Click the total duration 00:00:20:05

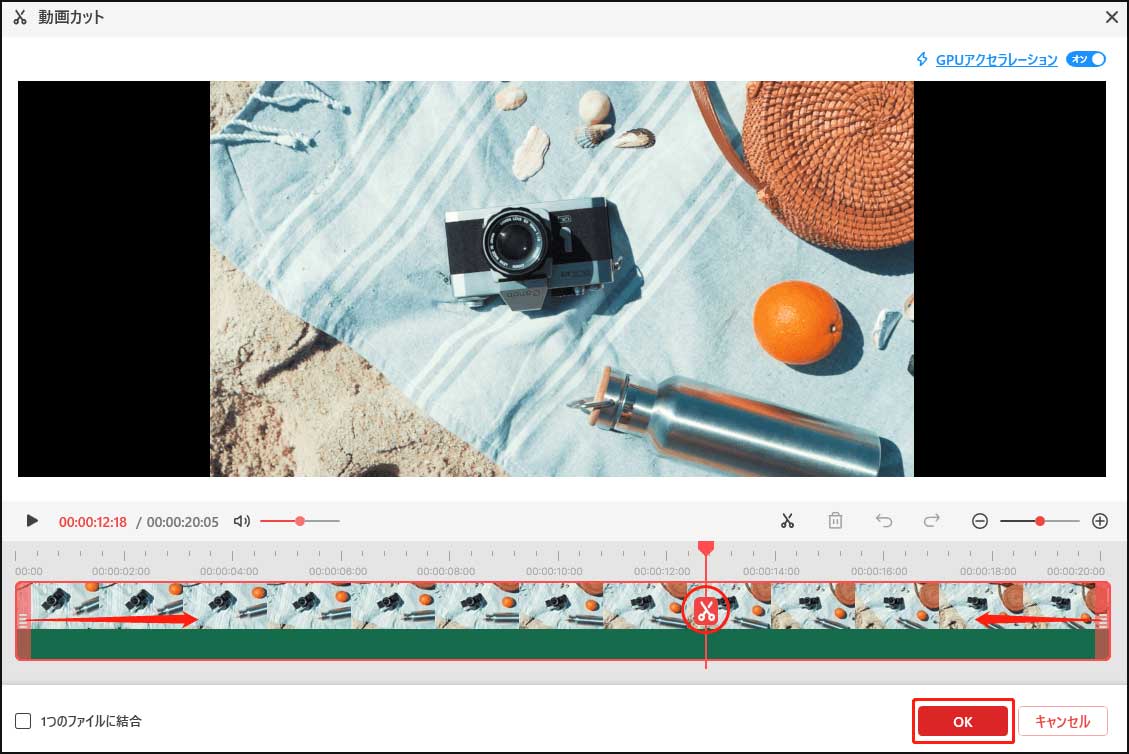[183, 522]
